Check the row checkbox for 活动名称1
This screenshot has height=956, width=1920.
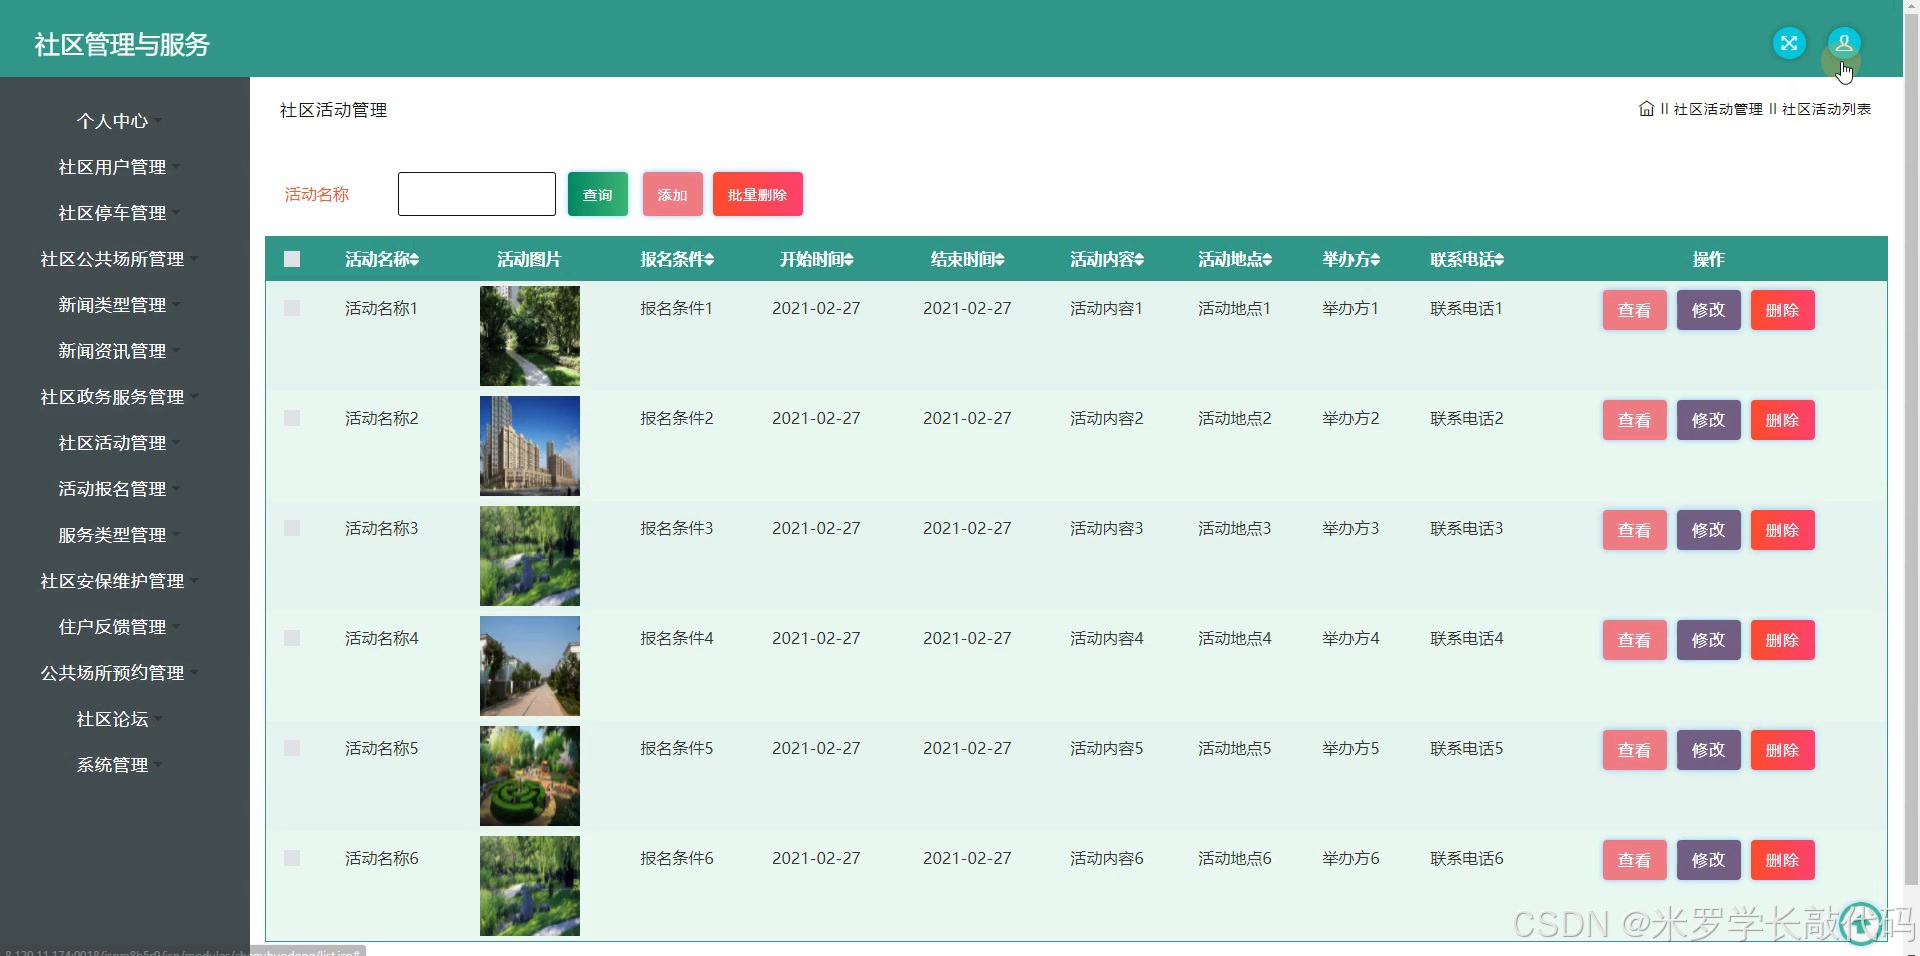[291, 308]
